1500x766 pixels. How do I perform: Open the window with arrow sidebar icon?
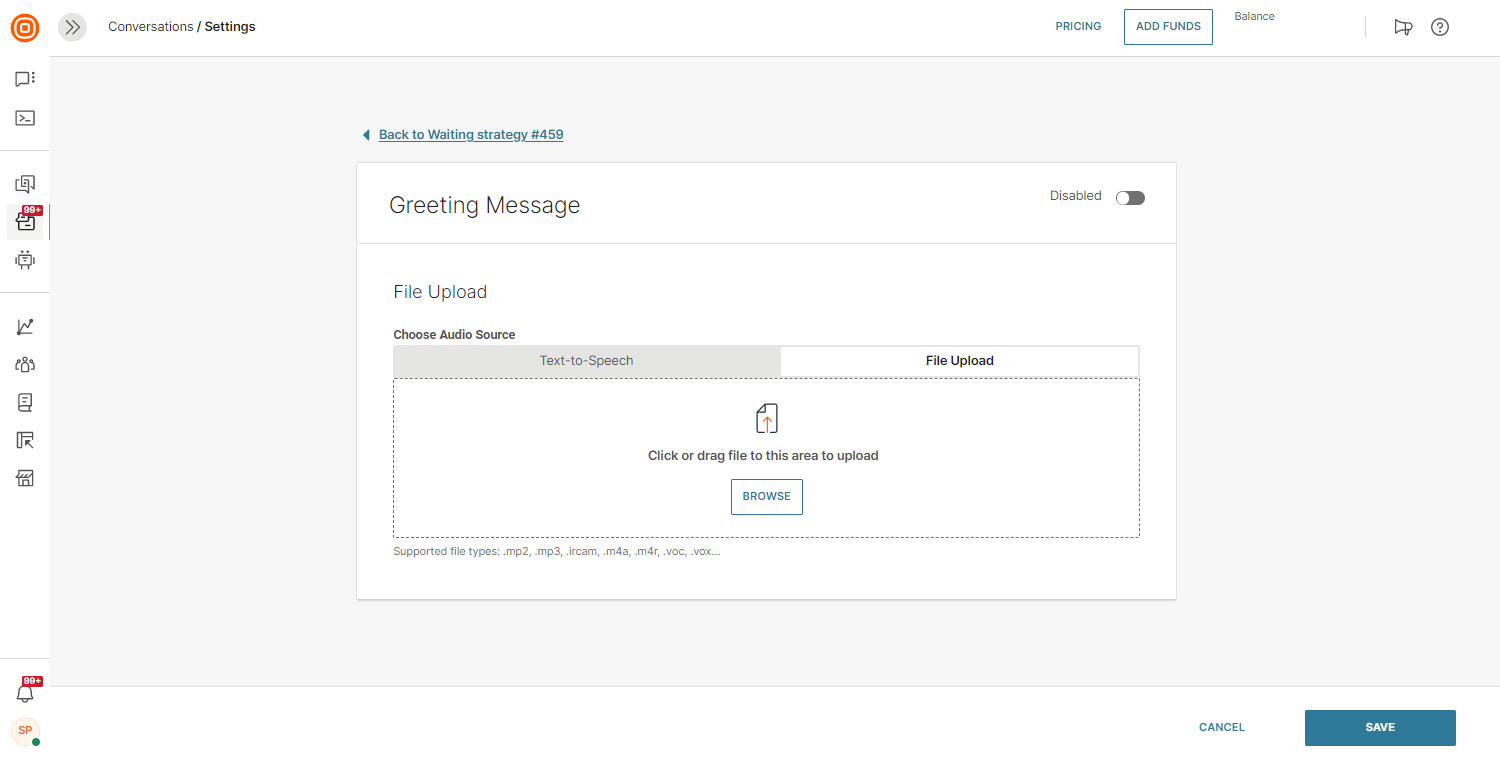25,440
